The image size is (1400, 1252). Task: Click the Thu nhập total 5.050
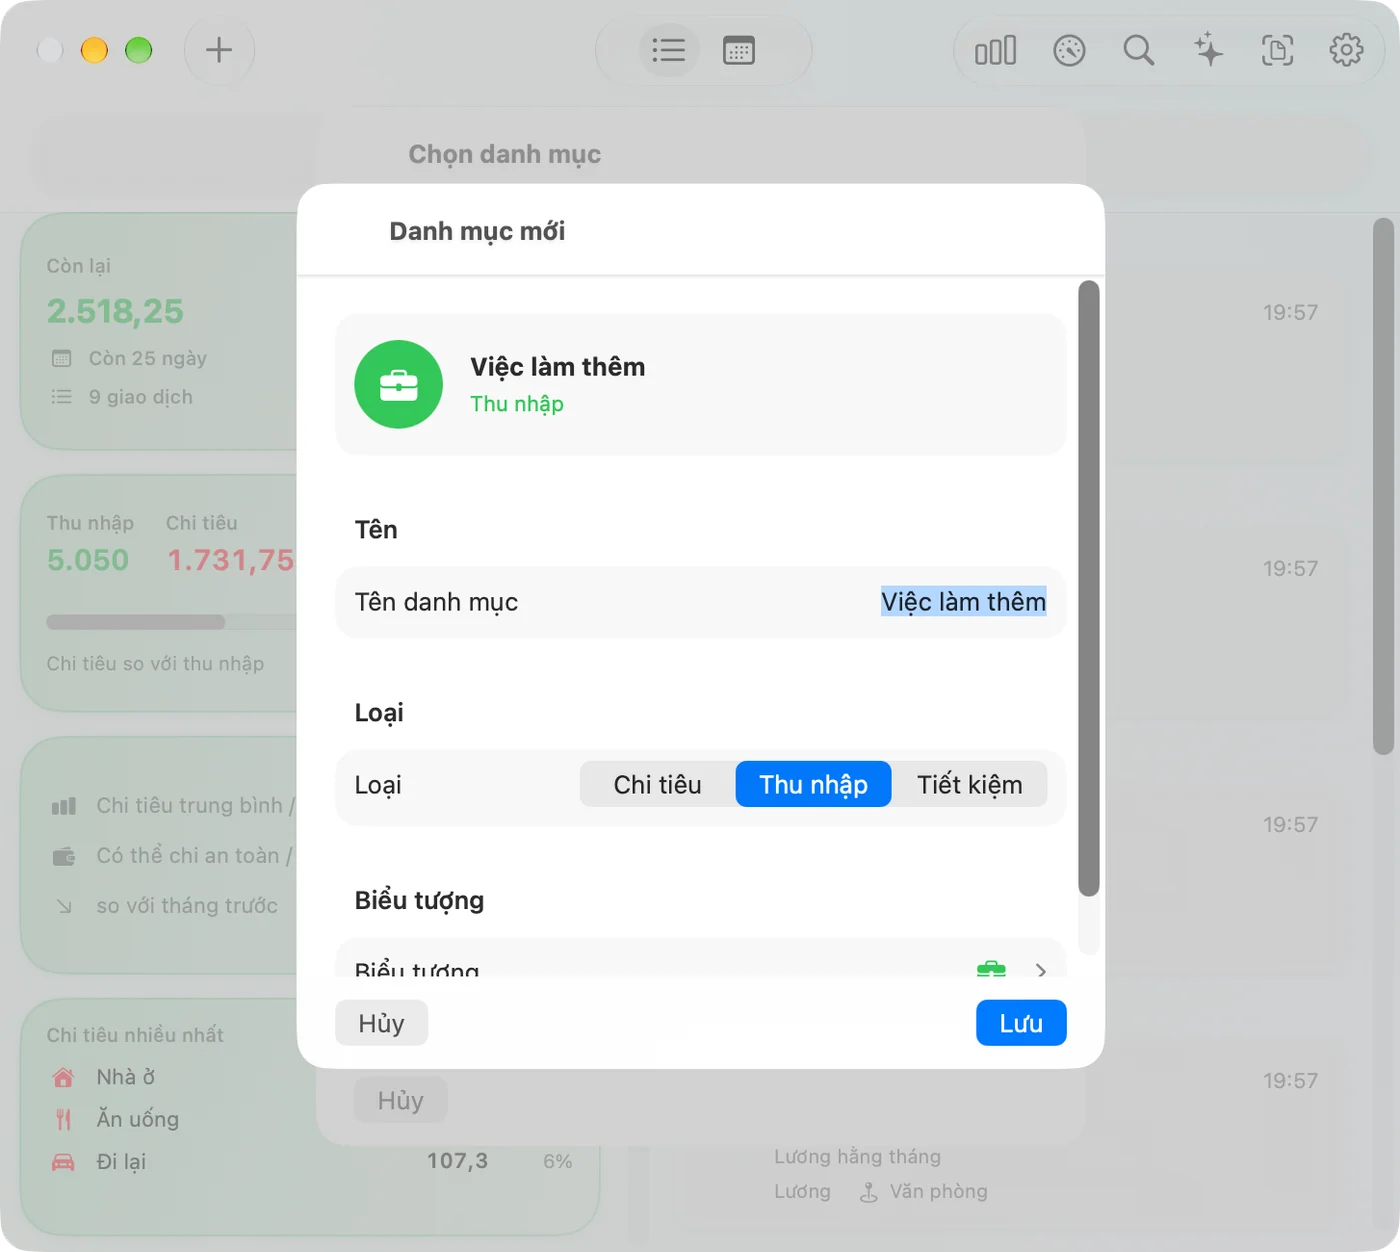88,560
